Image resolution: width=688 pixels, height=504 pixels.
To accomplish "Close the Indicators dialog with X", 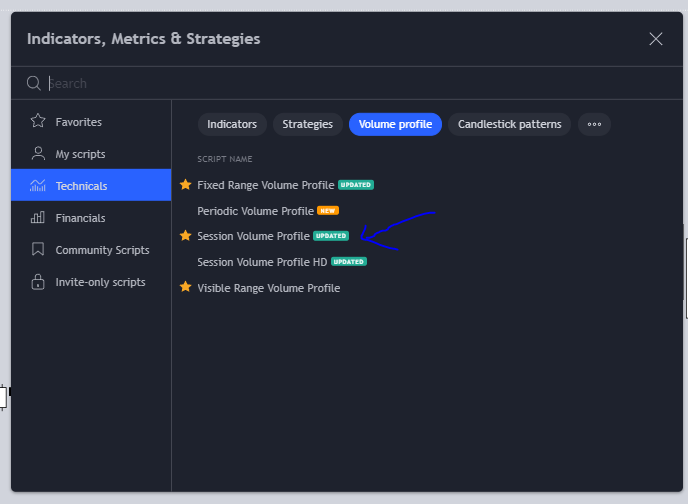I will click(656, 39).
